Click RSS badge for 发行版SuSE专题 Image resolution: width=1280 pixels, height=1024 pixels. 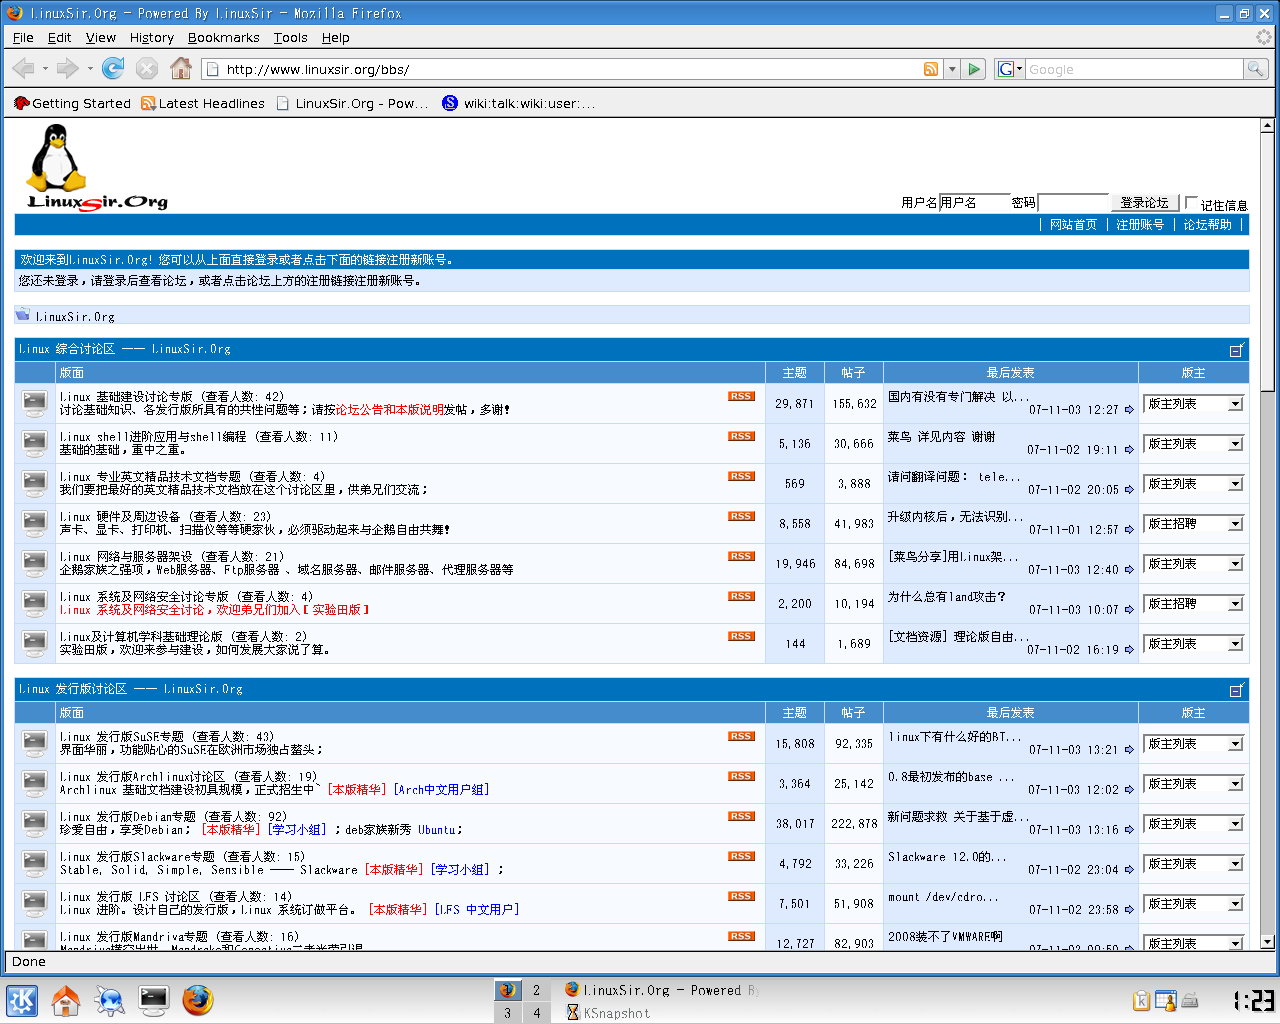point(741,737)
